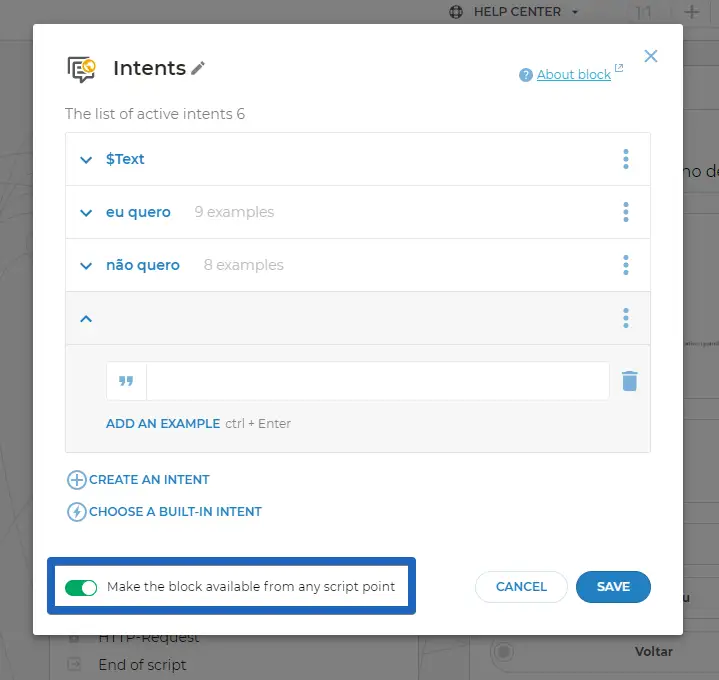Collapse the open unnamed intent
This screenshot has height=680, width=719.
(86, 318)
